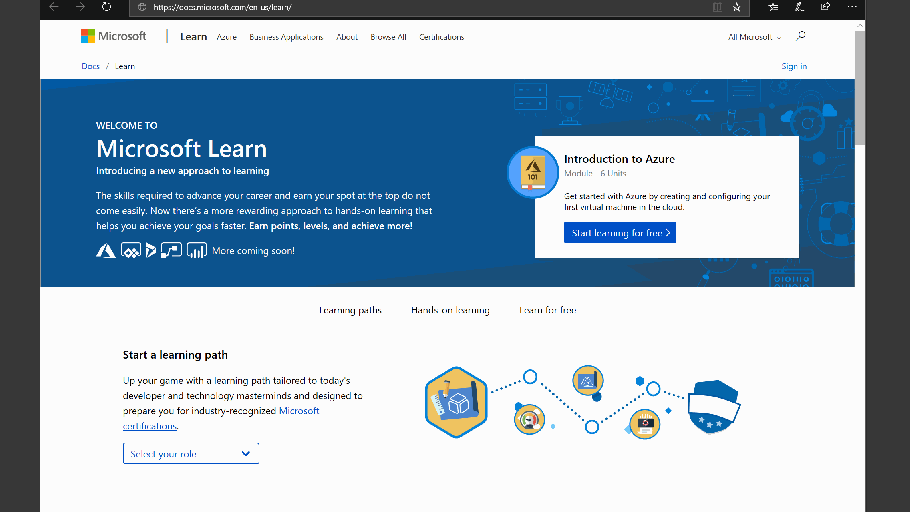
Task: Click the page vertical scrollbar thumb
Action: tap(860, 87)
